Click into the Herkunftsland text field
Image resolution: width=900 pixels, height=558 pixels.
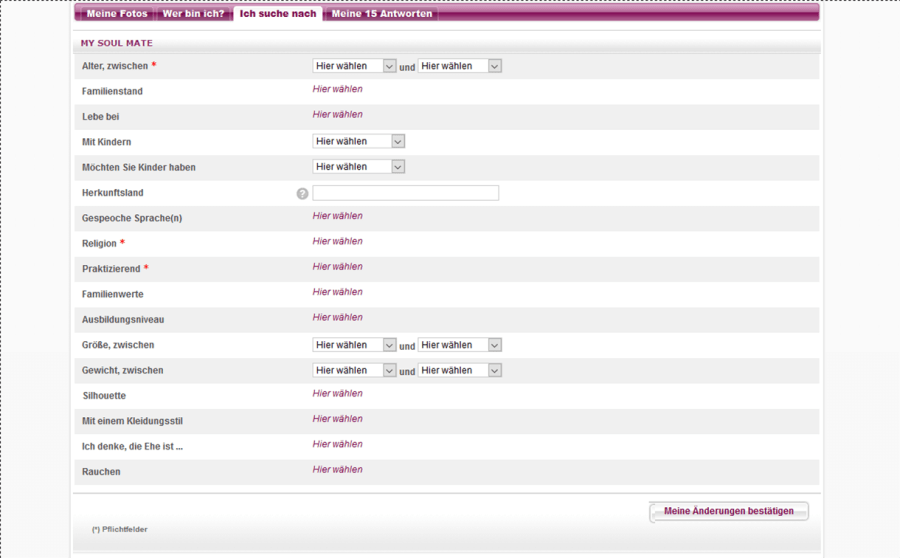pos(406,193)
